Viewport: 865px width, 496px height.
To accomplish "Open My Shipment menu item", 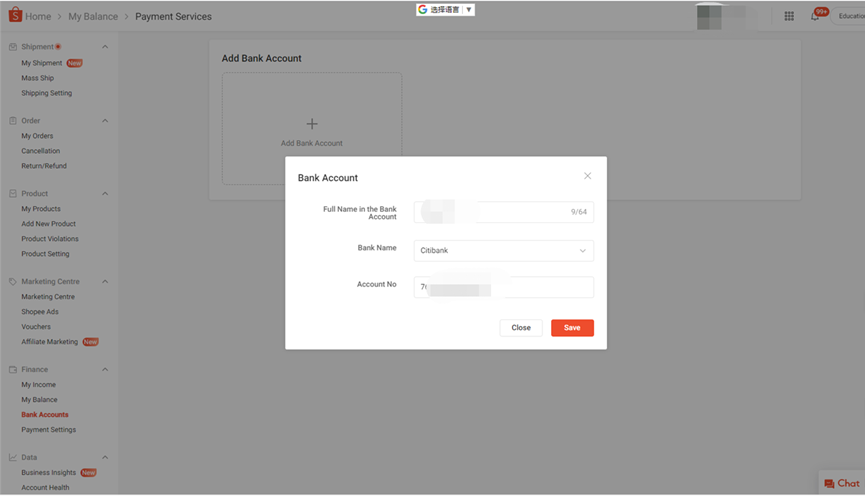I will click(x=42, y=63).
